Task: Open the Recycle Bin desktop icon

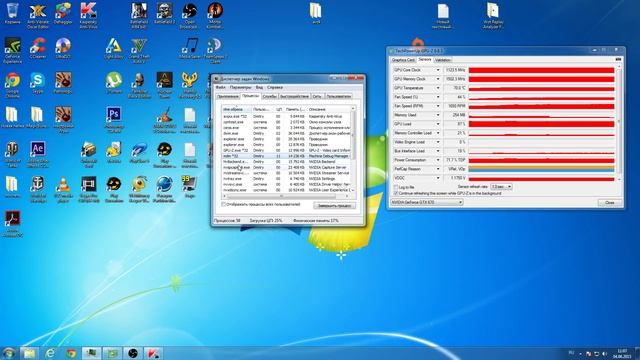Action: (x=12, y=12)
